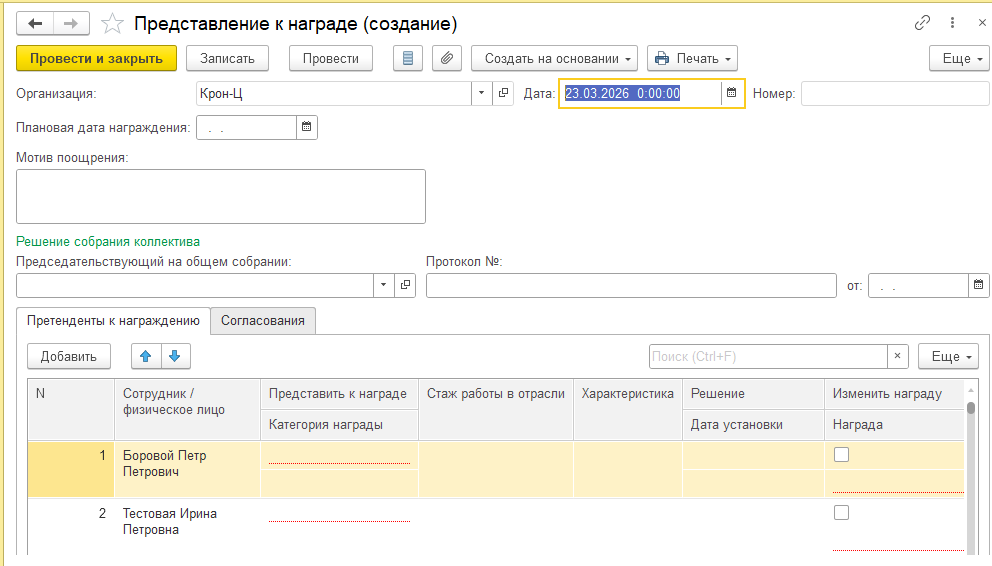
Task: Open calendar for Плановая дата награждения
Action: coord(307,127)
